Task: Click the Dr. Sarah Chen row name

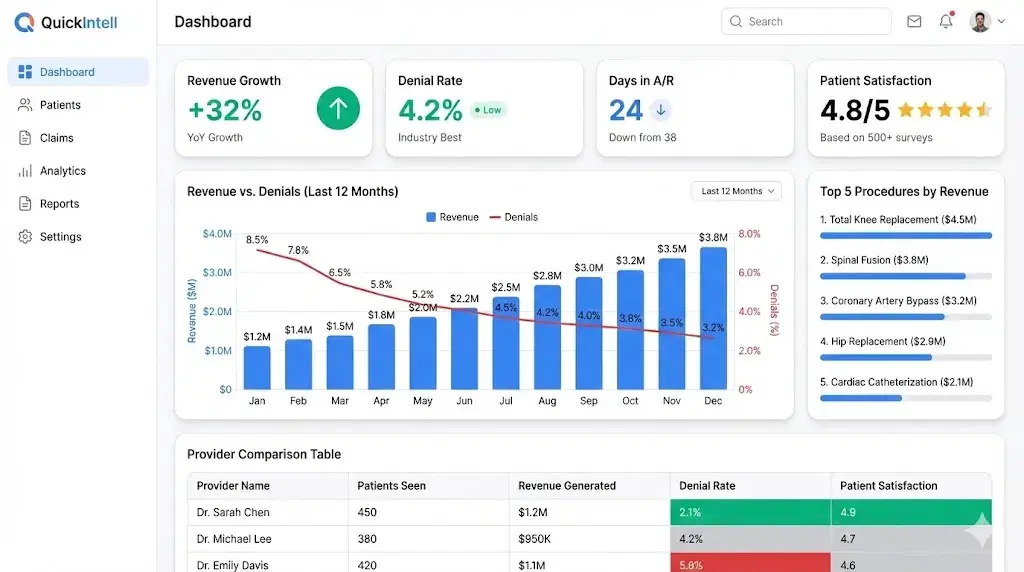Action: [x=233, y=513]
